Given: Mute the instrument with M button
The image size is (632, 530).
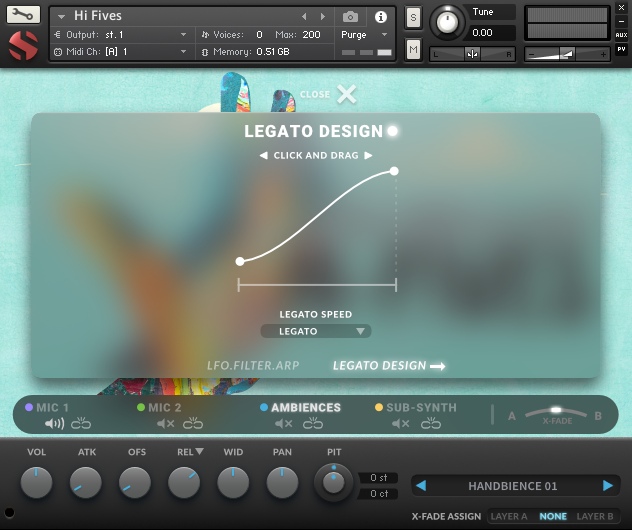Looking at the screenshot, I should coord(413,50).
